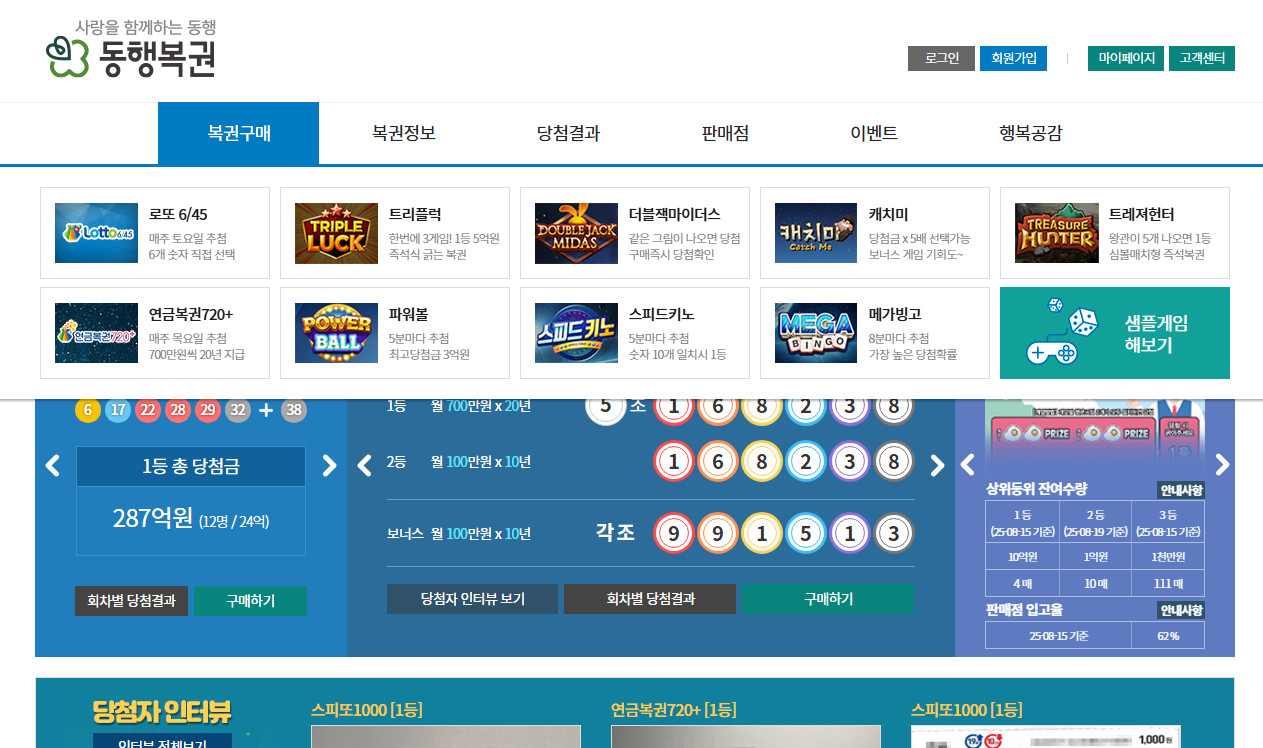Open the Treasure Hunter game icon

[x=1056, y=233]
